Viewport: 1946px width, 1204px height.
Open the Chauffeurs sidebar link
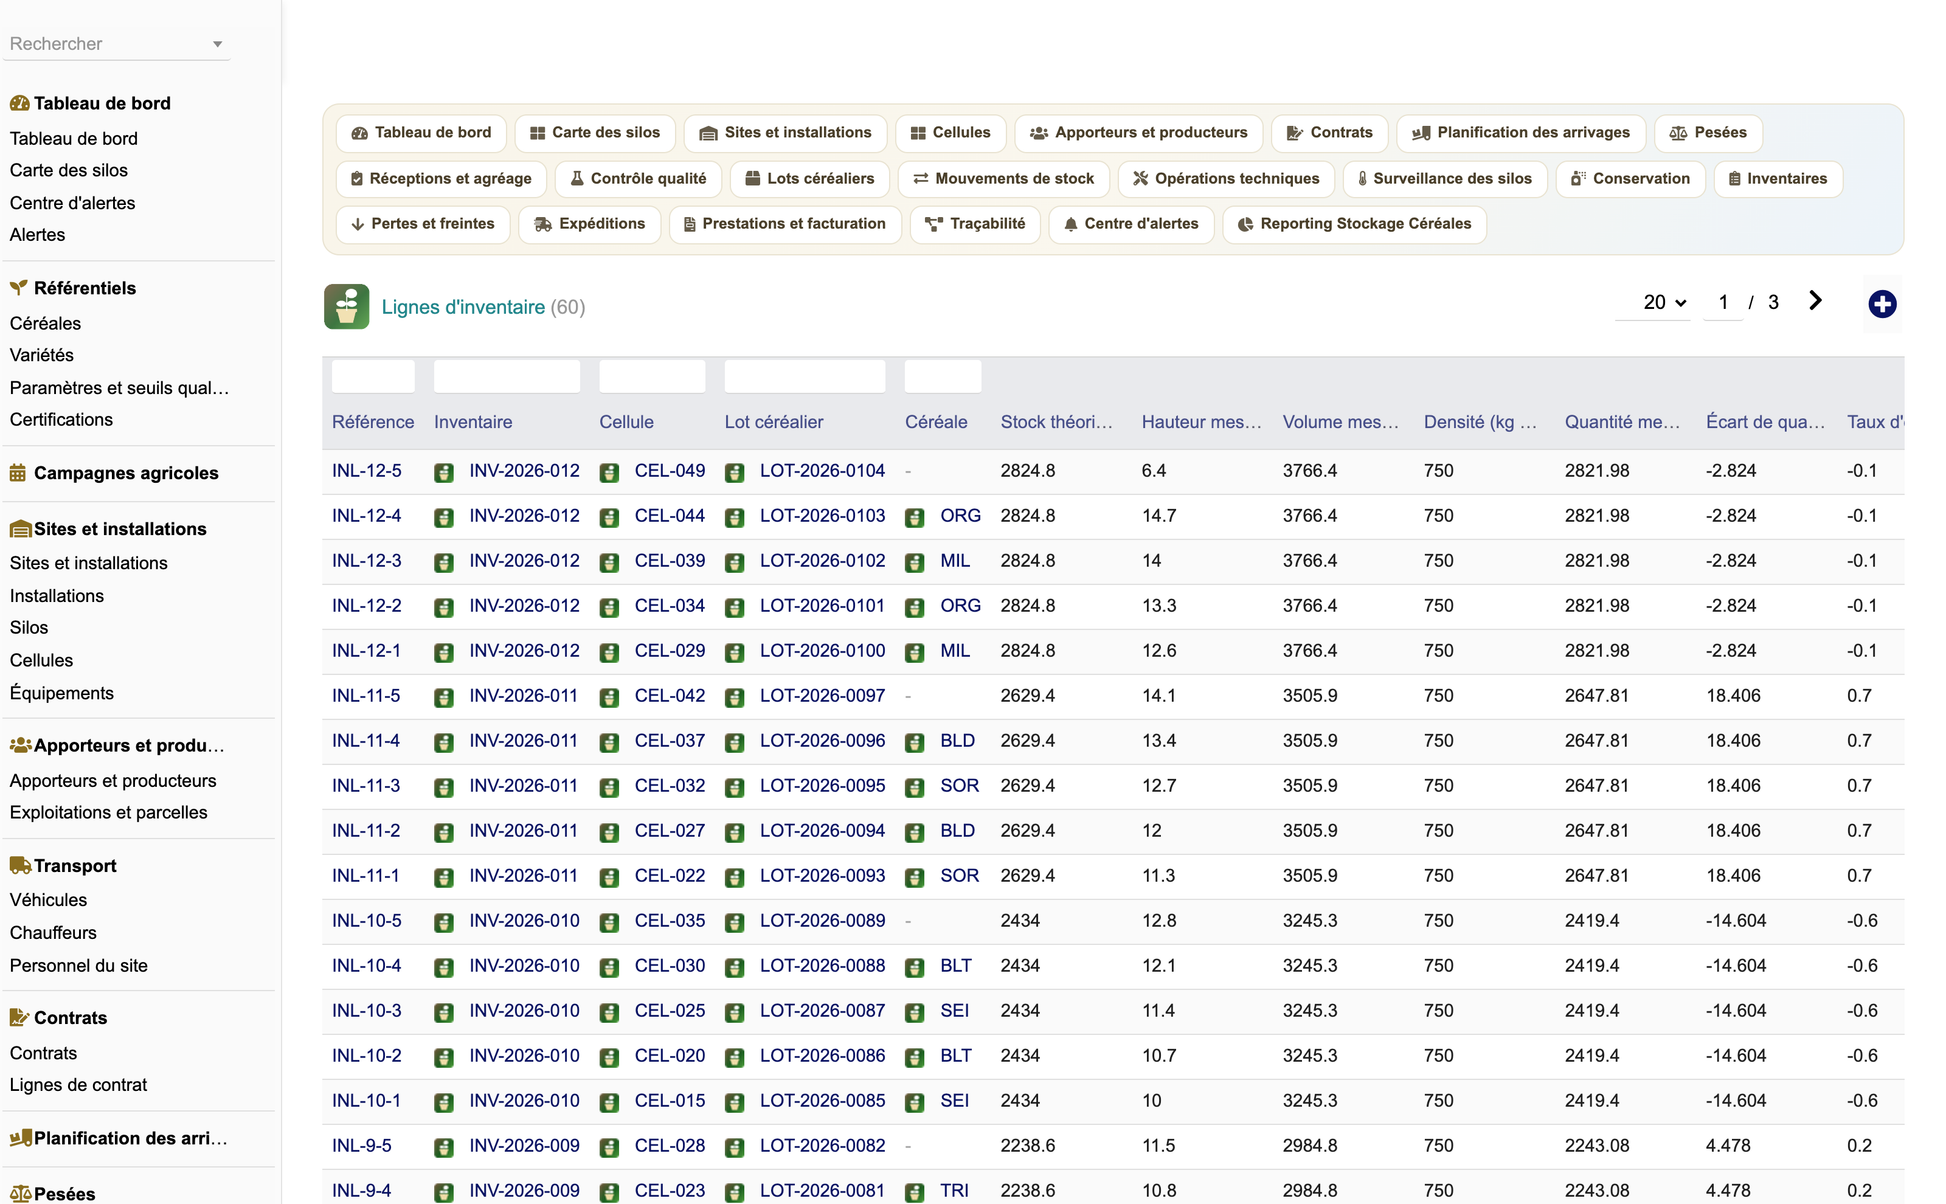pyautogui.click(x=53, y=933)
